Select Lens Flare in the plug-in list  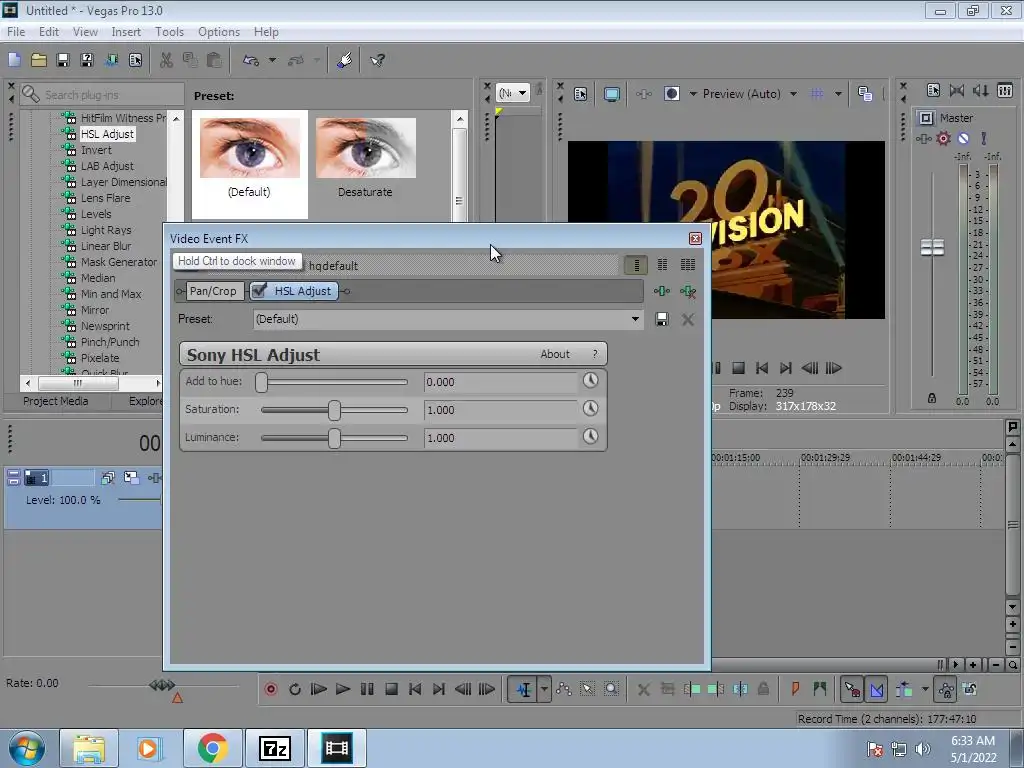tap(105, 198)
